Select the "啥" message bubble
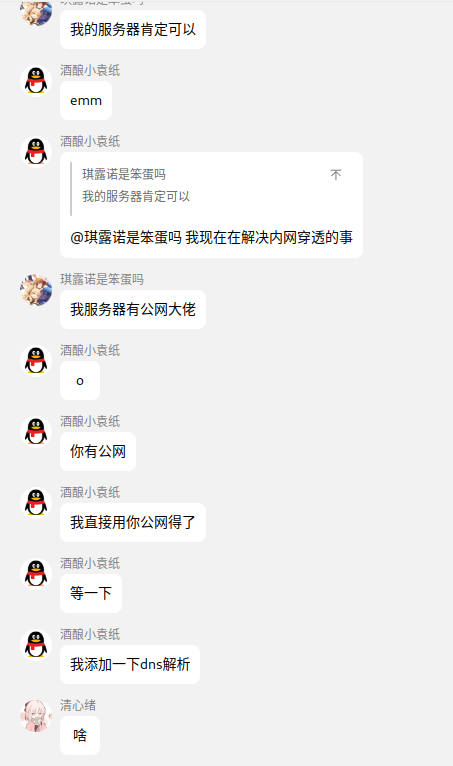Image resolution: width=453 pixels, height=766 pixels. (80, 735)
